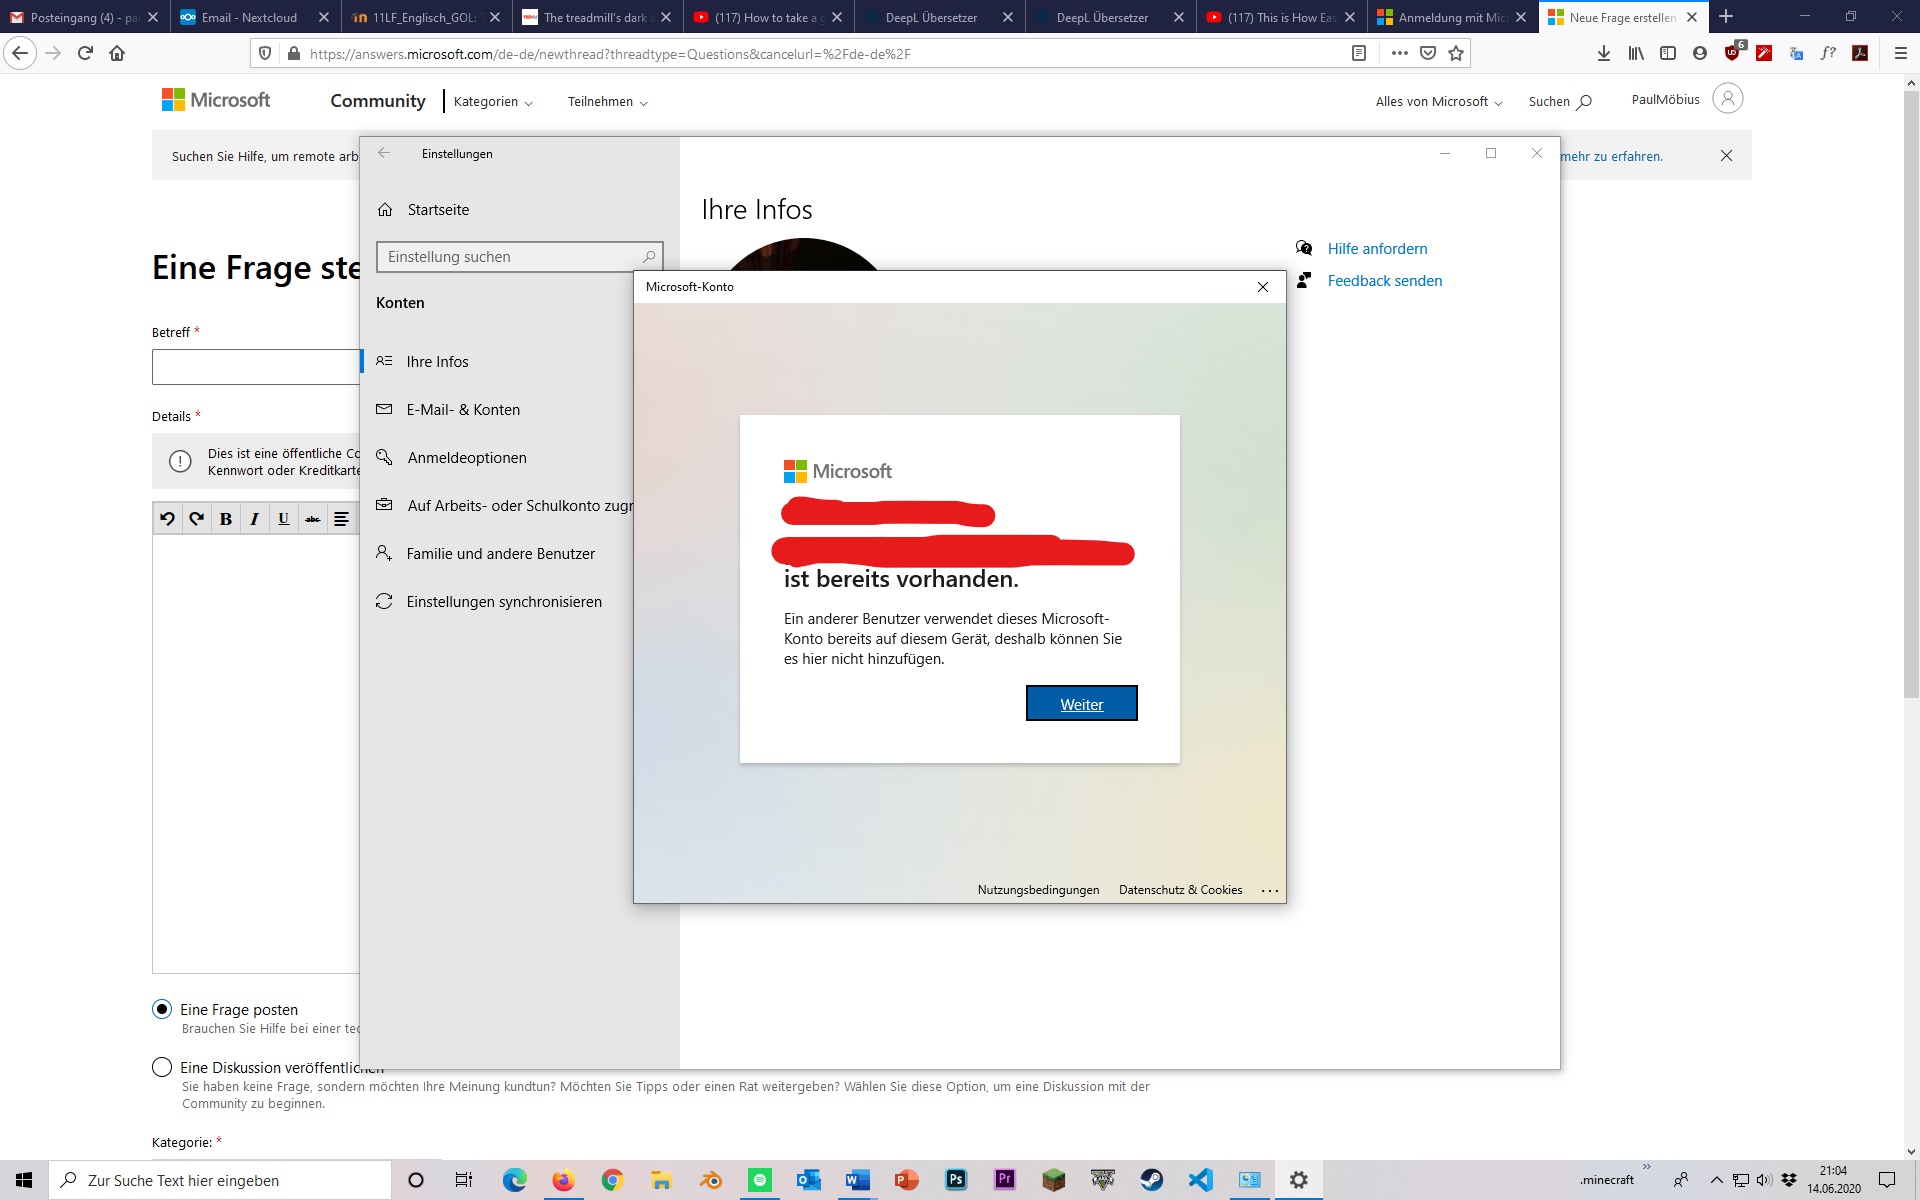Image resolution: width=1920 pixels, height=1200 pixels.
Task: Select Eine Frage posten radio button
Action: click(x=162, y=1009)
